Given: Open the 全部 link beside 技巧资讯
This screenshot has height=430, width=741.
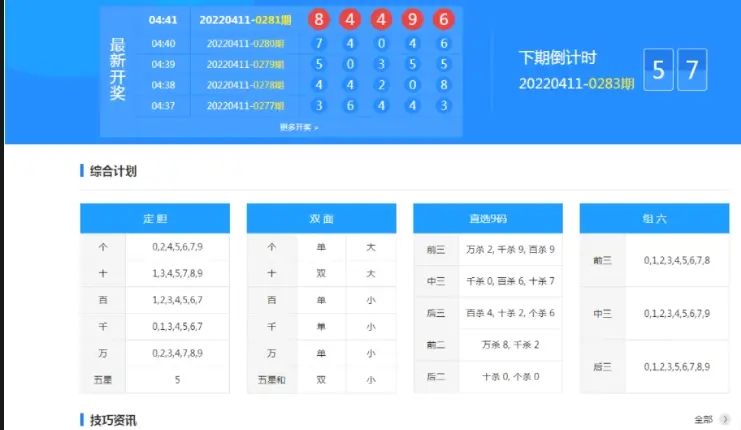Looking at the screenshot, I should 706,420.
